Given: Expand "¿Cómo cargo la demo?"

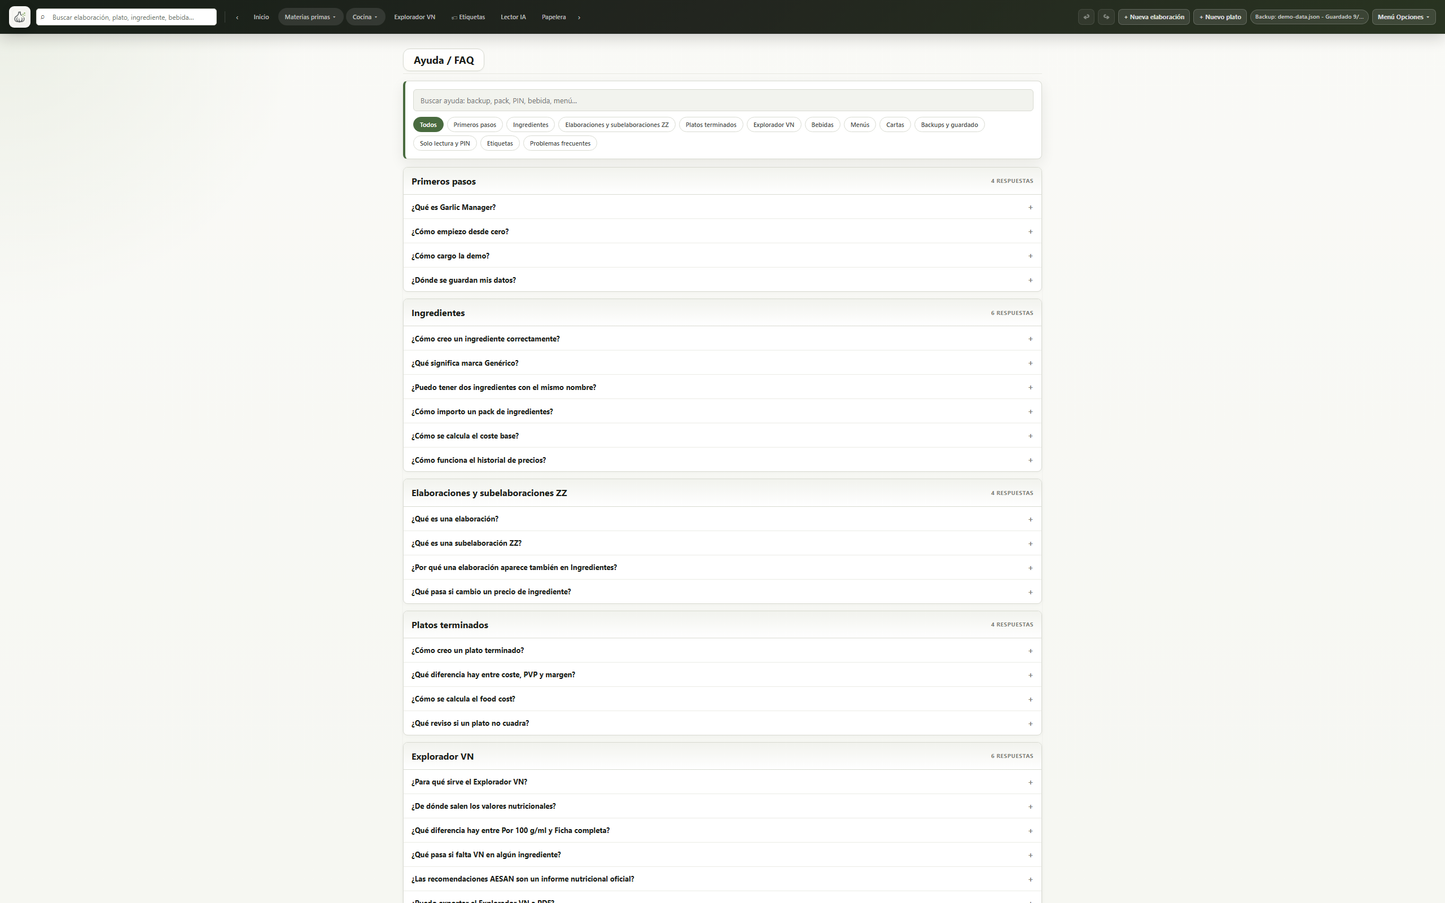Looking at the screenshot, I should 722,256.
